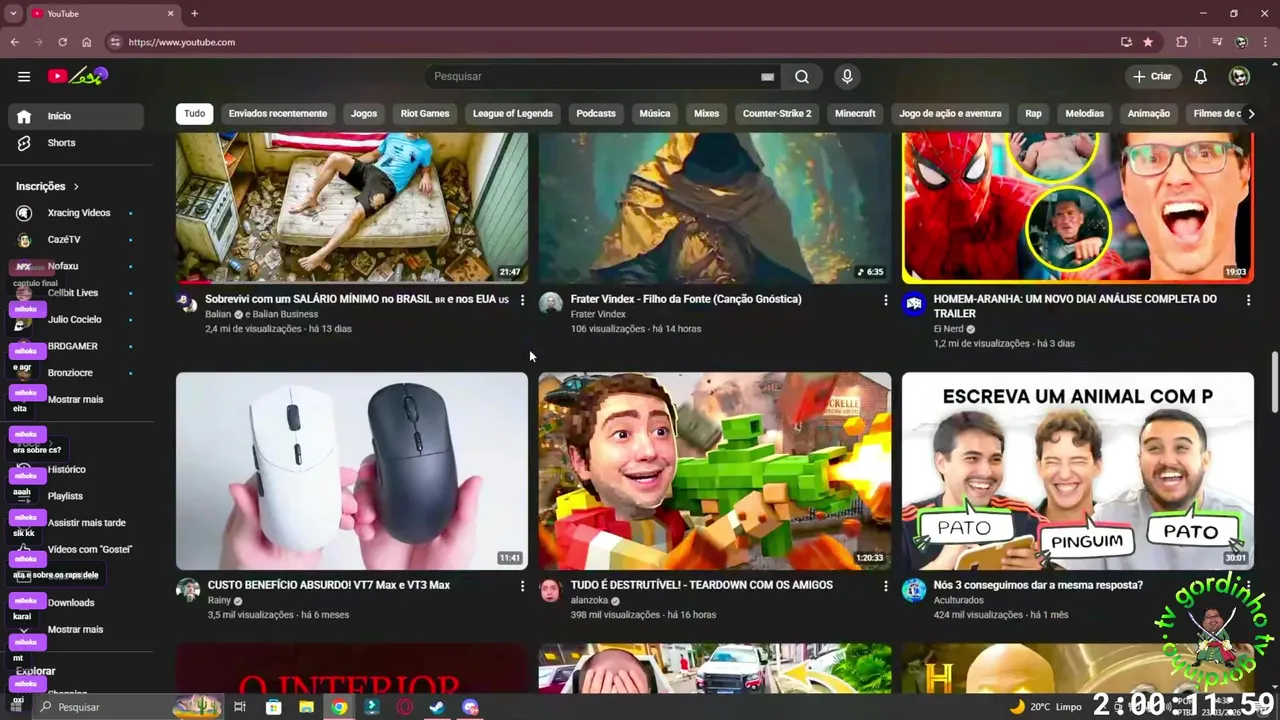Open BRDGAMER subscription
The height and width of the screenshot is (720, 1280).
point(76,346)
